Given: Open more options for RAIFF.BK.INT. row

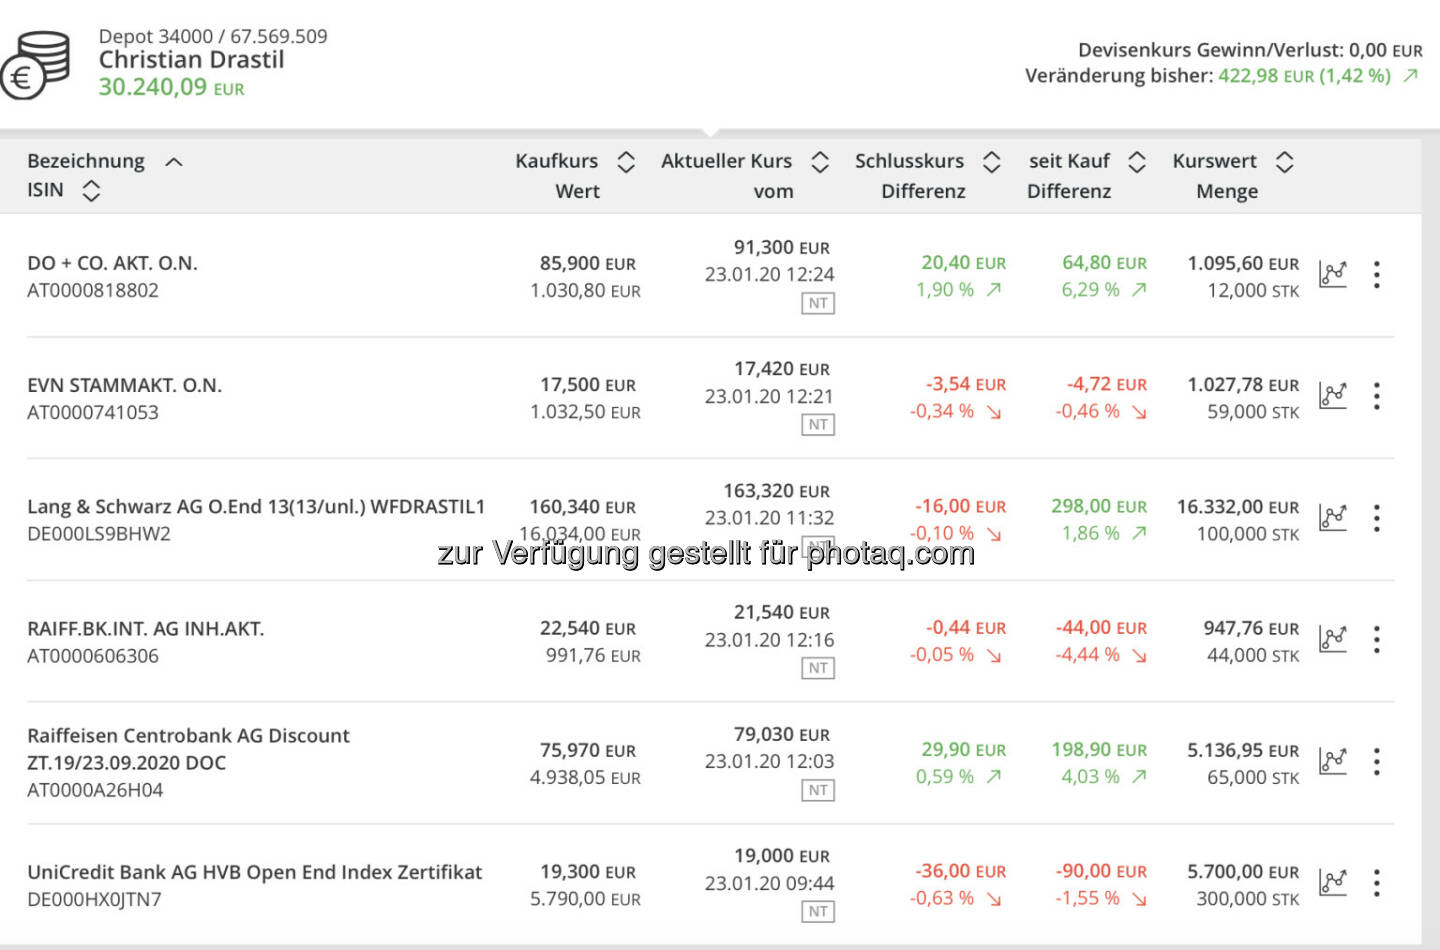Looking at the screenshot, I should [x=1377, y=639].
